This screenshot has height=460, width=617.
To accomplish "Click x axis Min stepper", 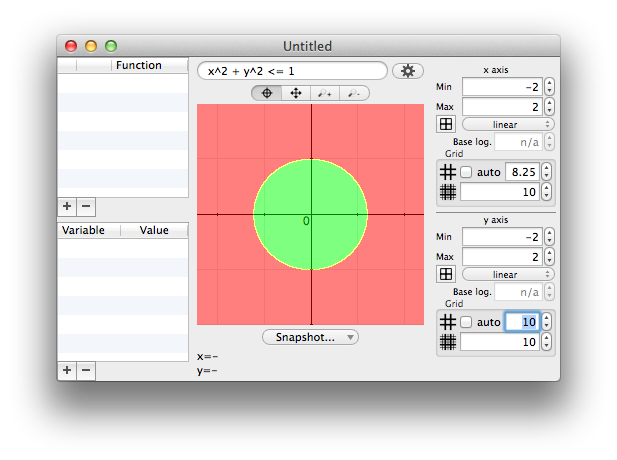I will tap(549, 87).
